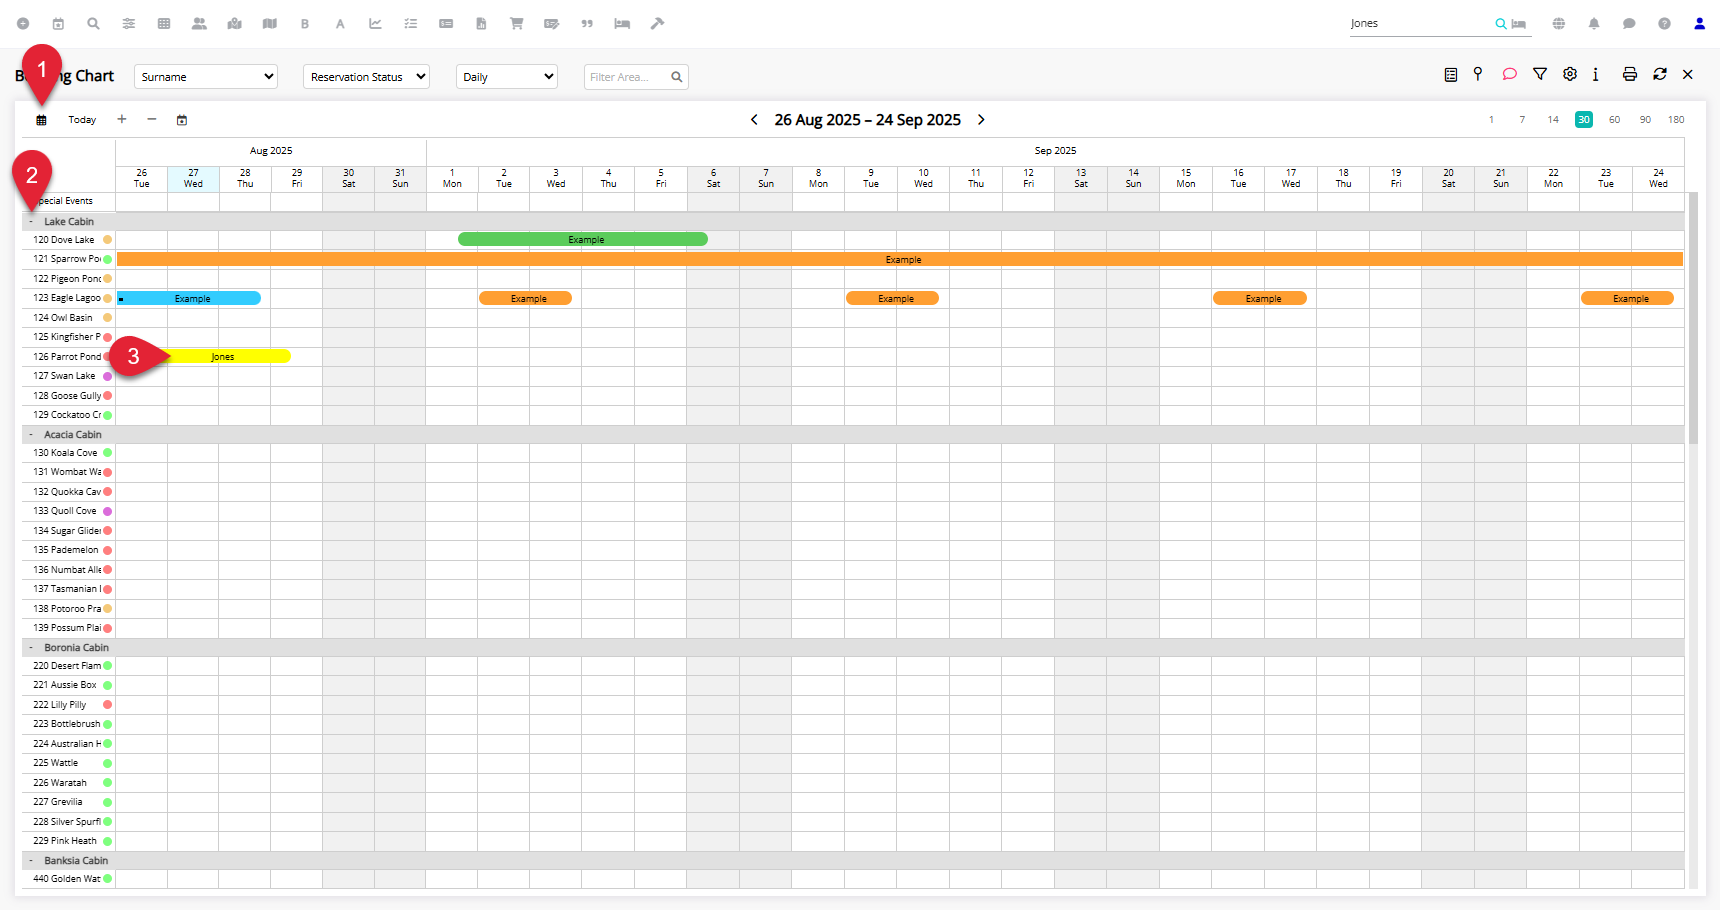Open the document report icon
This screenshot has width=1720, height=910.
[481, 23]
